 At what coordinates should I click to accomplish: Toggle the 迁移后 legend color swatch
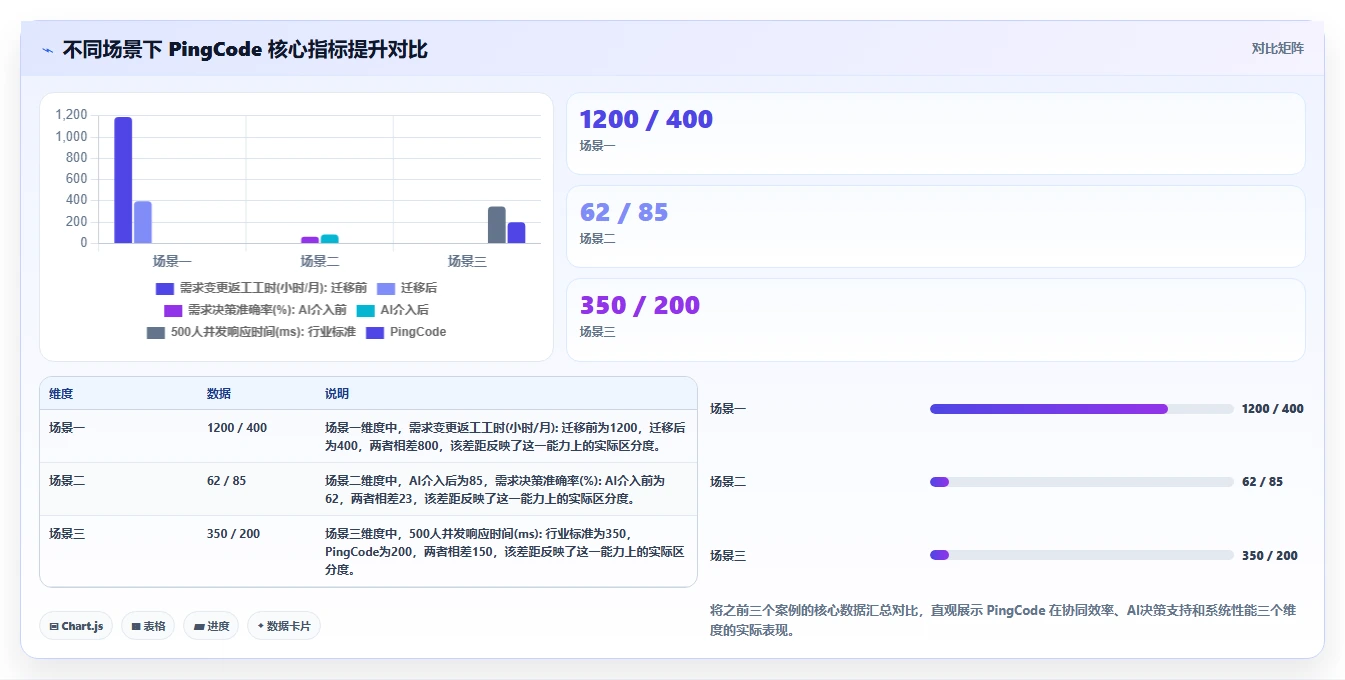click(386, 288)
